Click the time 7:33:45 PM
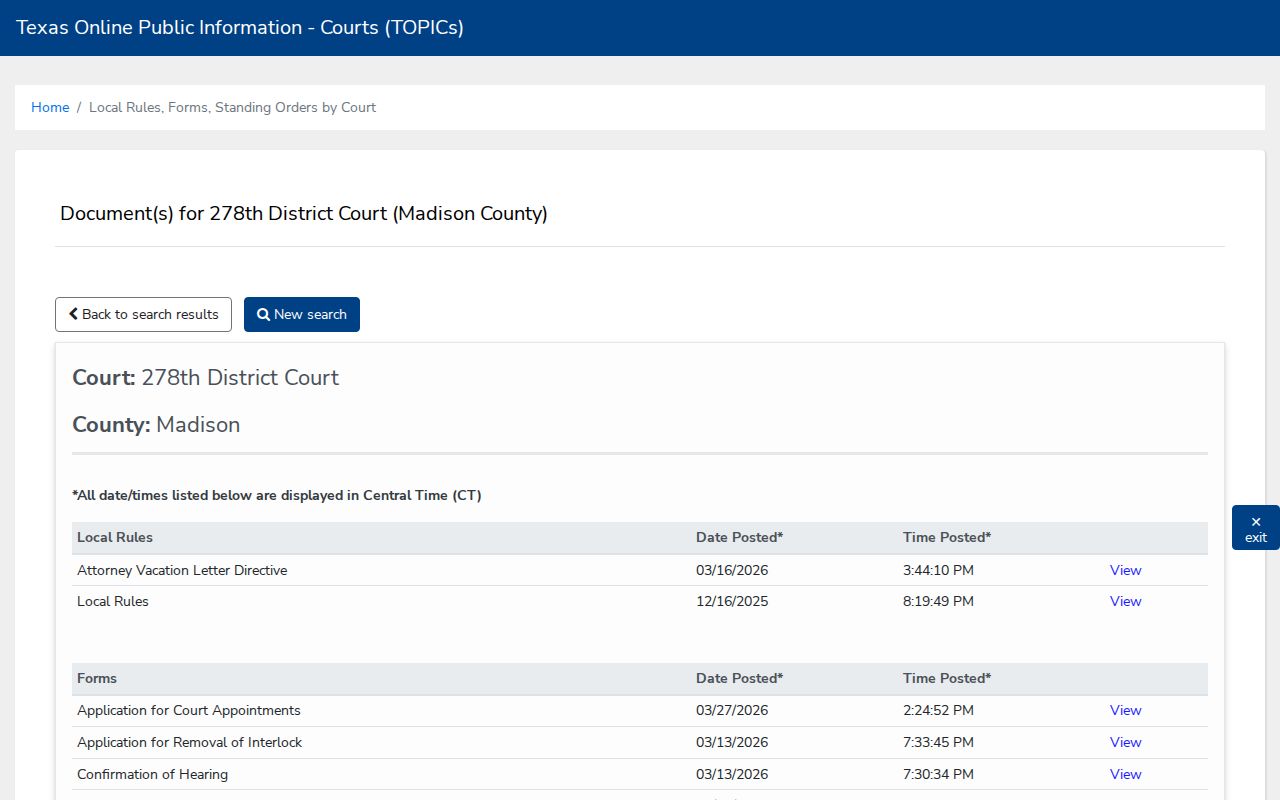The width and height of the screenshot is (1280, 800). 938,742
